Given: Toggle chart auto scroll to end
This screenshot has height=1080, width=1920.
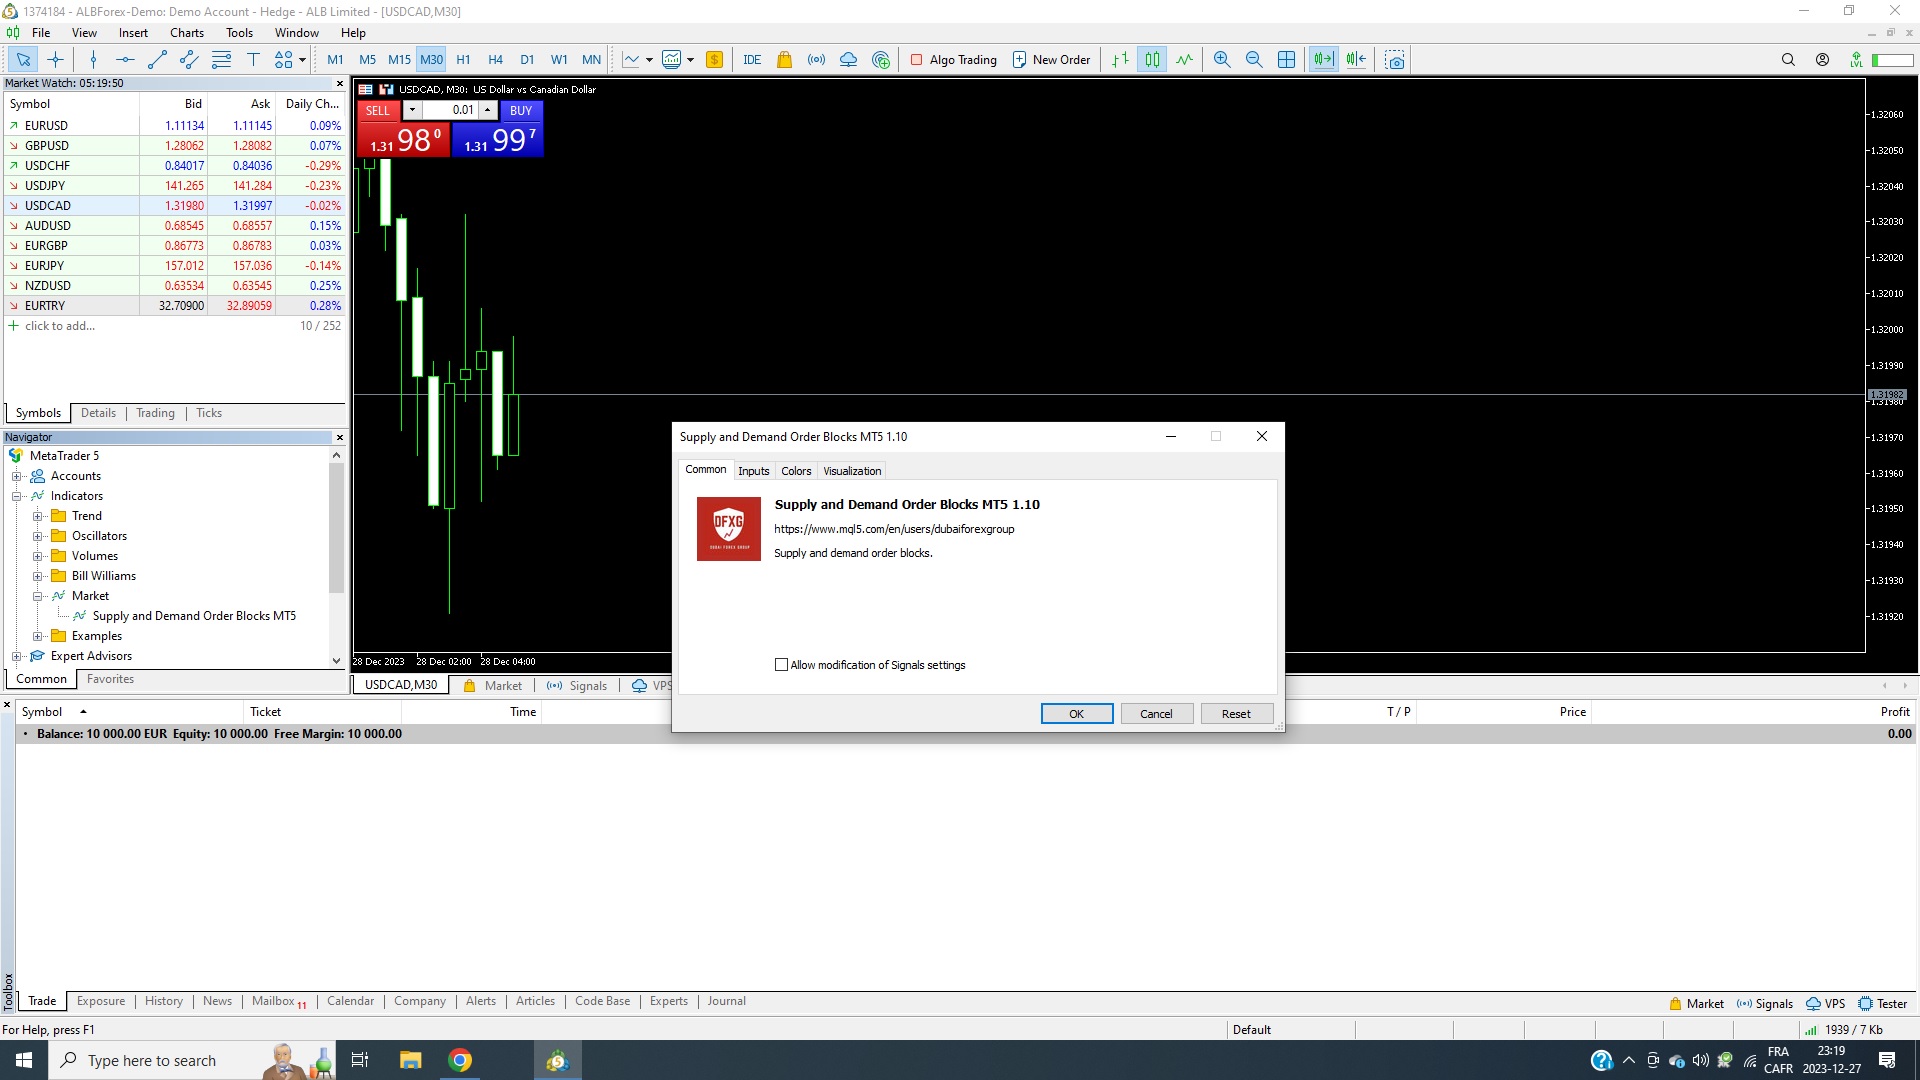Looking at the screenshot, I should point(1323,60).
